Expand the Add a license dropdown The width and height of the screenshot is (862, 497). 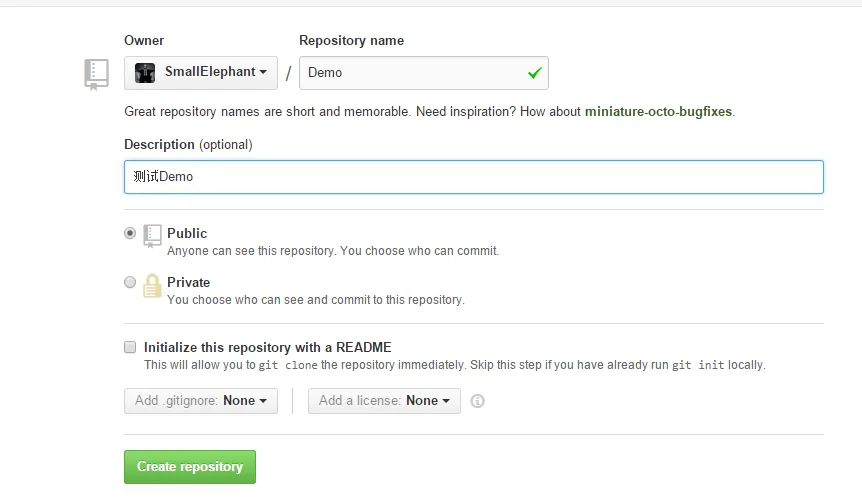[x=384, y=401]
